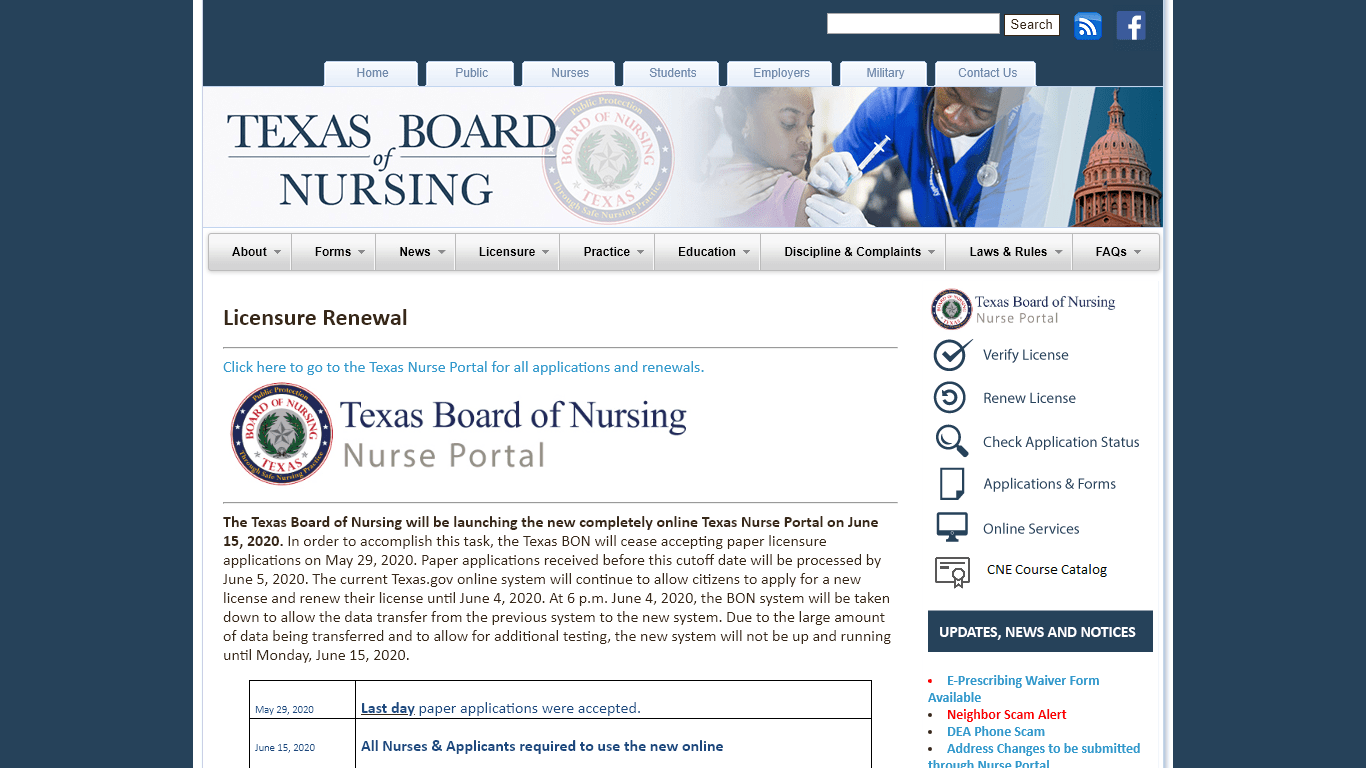Click the Texas Board of Nursing banner title
The image size is (1366, 768).
coord(390,160)
